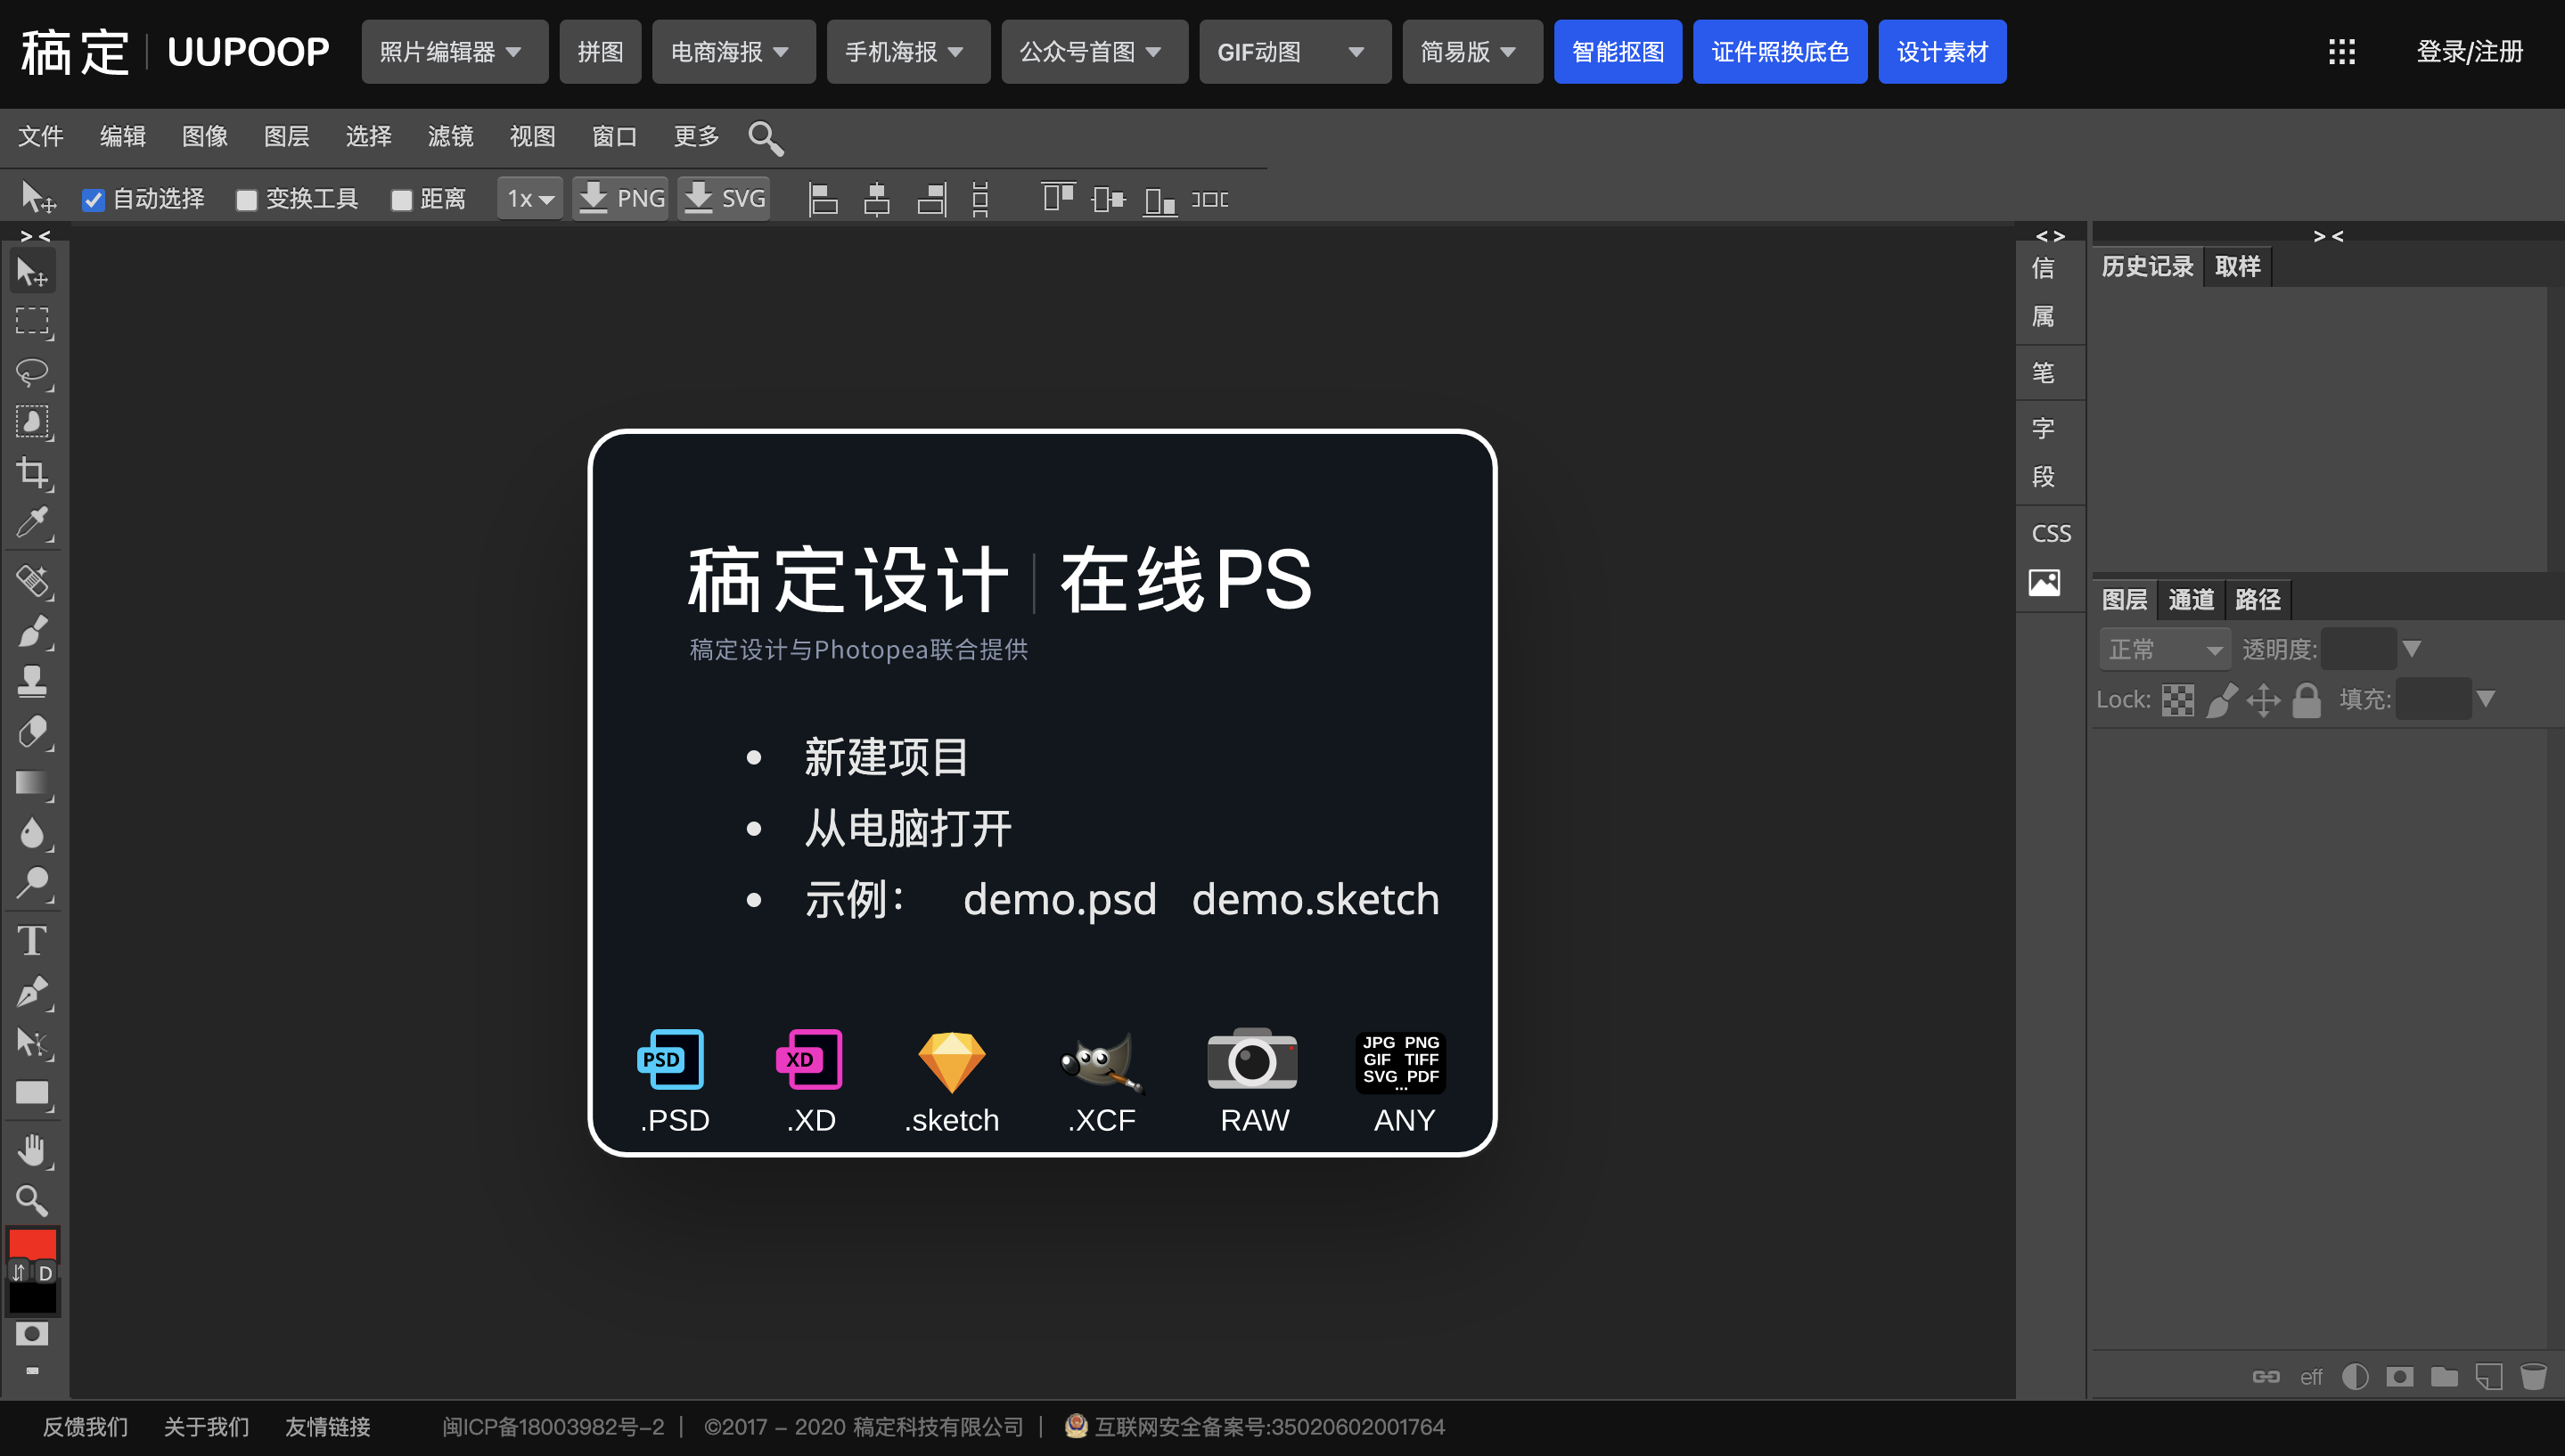Image resolution: width=2565 pixels, height=1456 pixels.
Task: Open 公众号首图 dropdown
Action: point(1094,52)
